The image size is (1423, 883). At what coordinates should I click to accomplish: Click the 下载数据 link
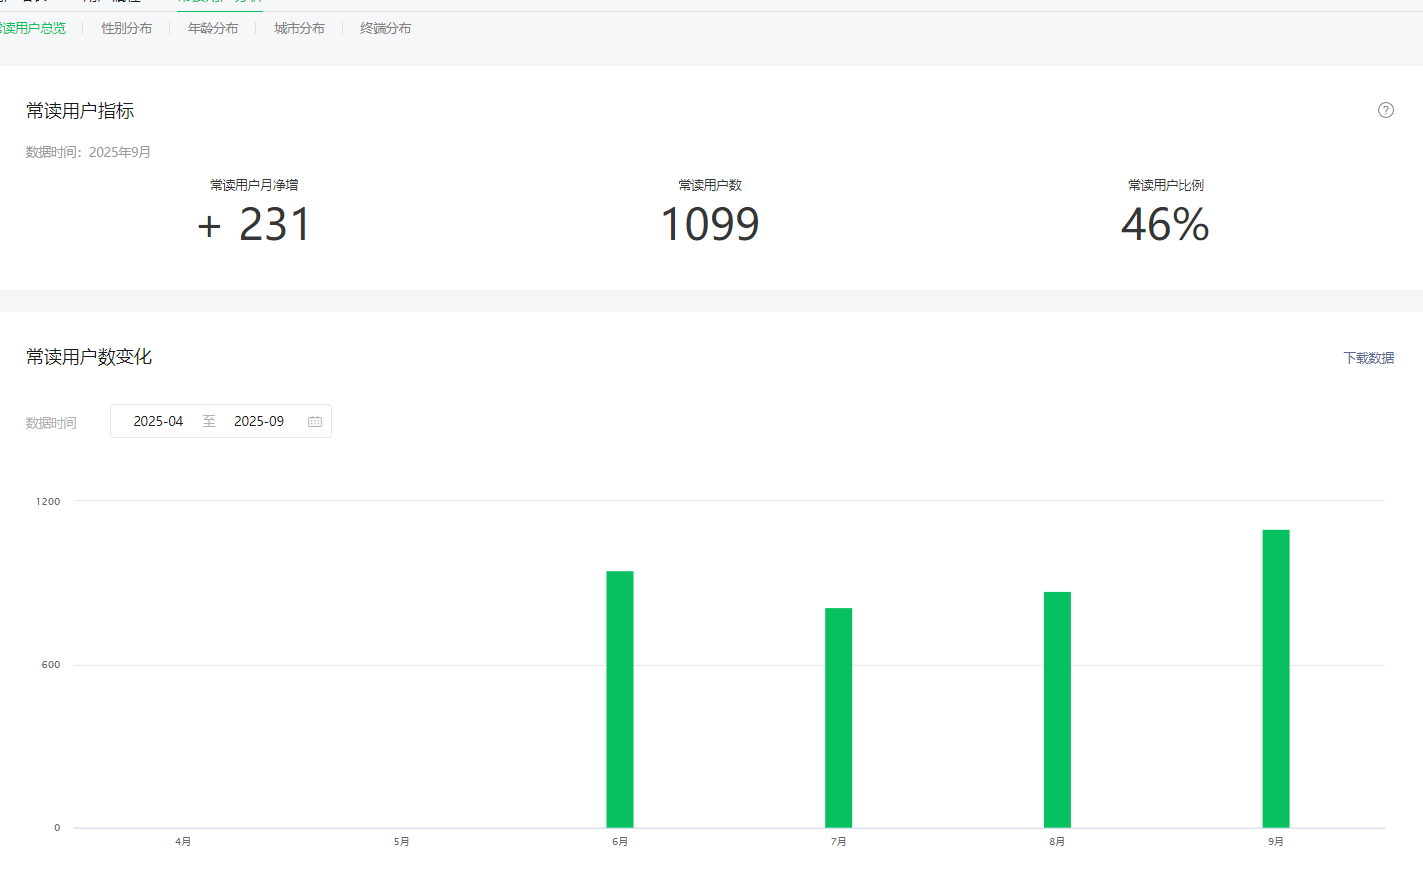click(x=1368, y=358)
